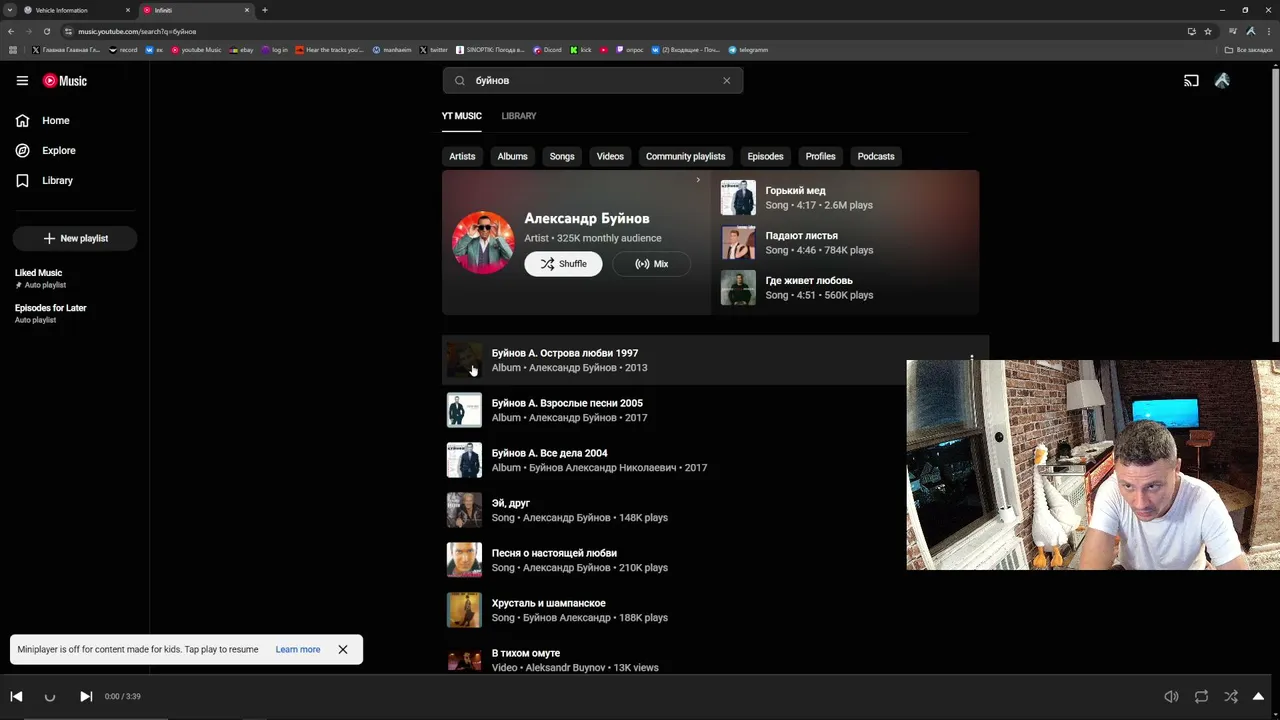Screen dimensions: 1280x720
Task: Click install app icon in address bar
Action: 1191,31
